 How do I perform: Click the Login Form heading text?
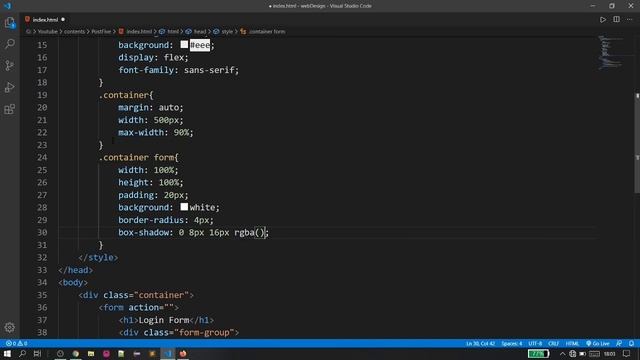[x=164, y=320]
